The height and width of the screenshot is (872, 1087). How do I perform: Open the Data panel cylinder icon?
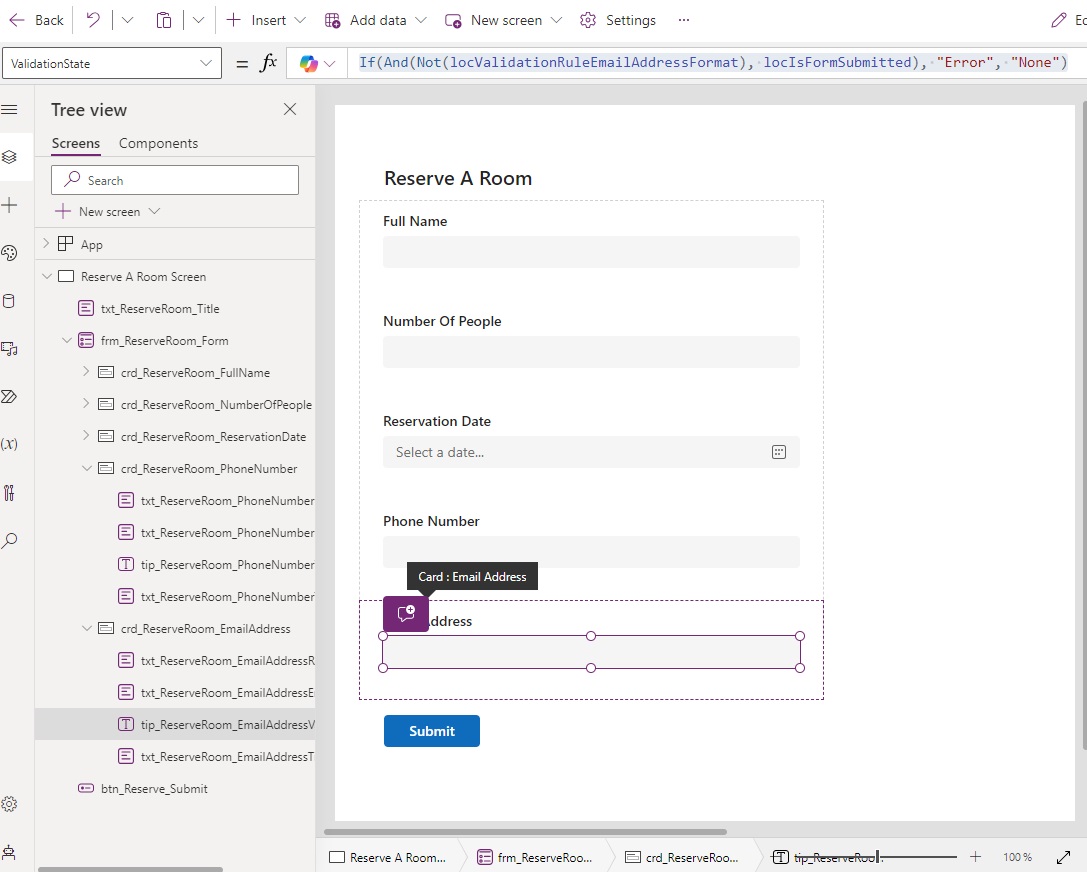10,301
